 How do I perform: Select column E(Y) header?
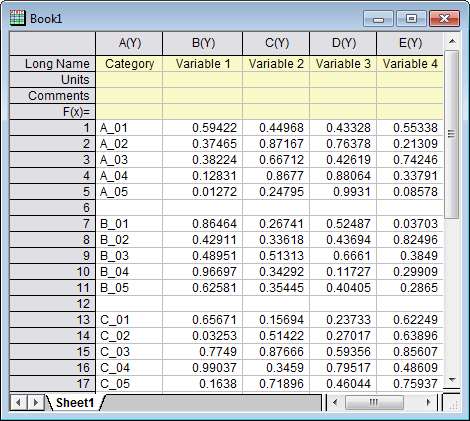[x=410, y=43]
